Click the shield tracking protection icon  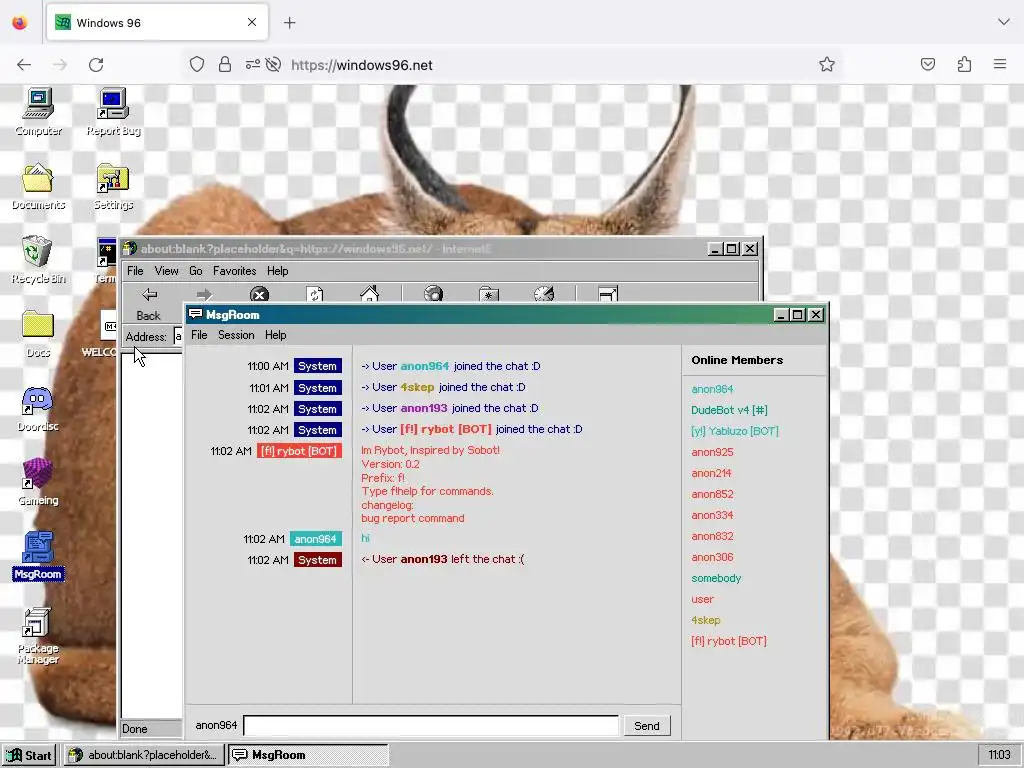pyautogui.click(x=197, y=64)
